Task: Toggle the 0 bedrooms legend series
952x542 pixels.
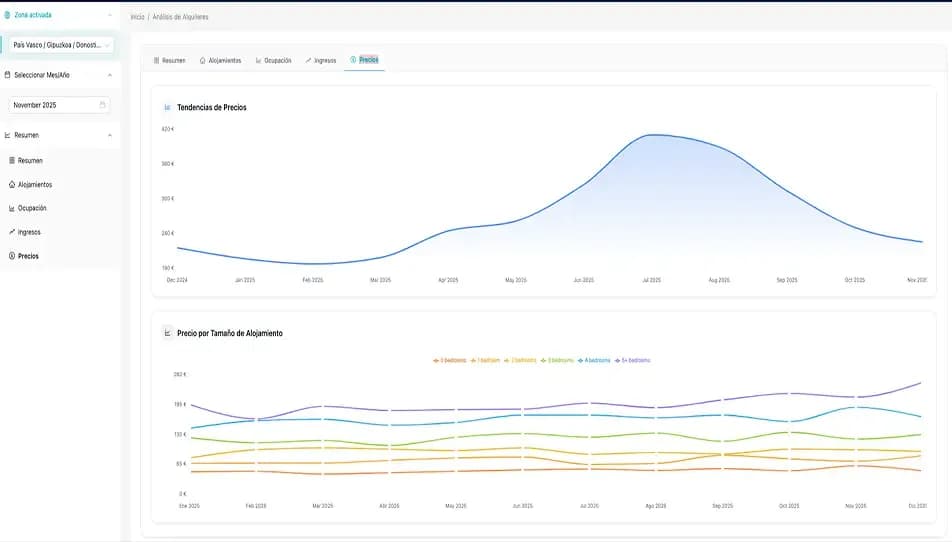Action: pyautogui.click(x=450, y=360)
